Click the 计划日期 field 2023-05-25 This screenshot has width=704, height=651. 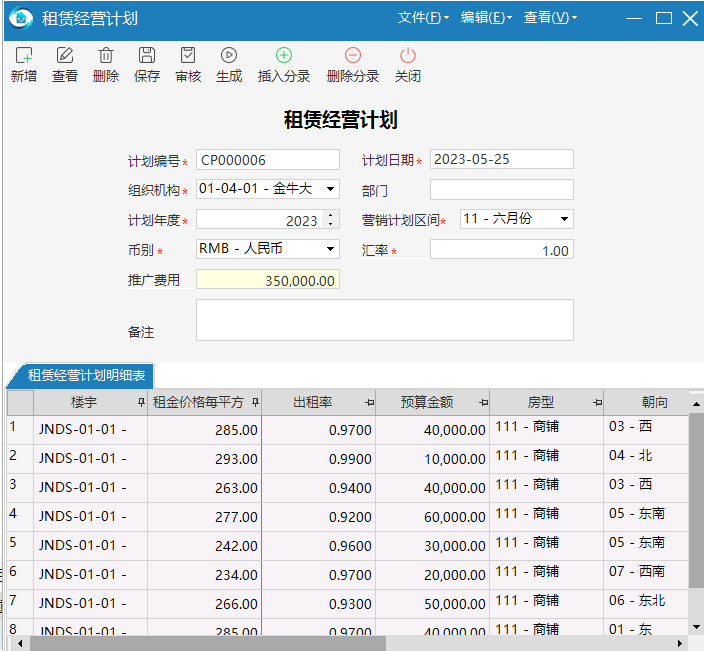click(x=502, y=159)
